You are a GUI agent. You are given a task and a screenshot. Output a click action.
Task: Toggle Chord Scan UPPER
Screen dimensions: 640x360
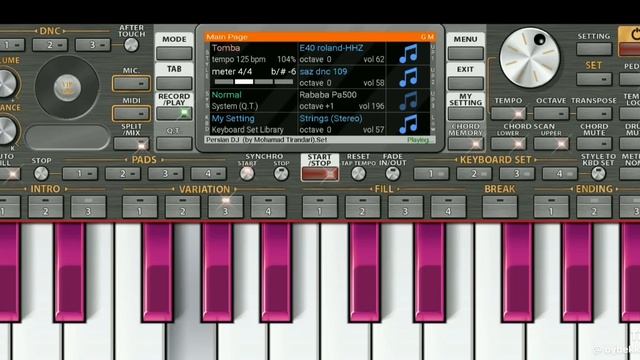(551, 144)
